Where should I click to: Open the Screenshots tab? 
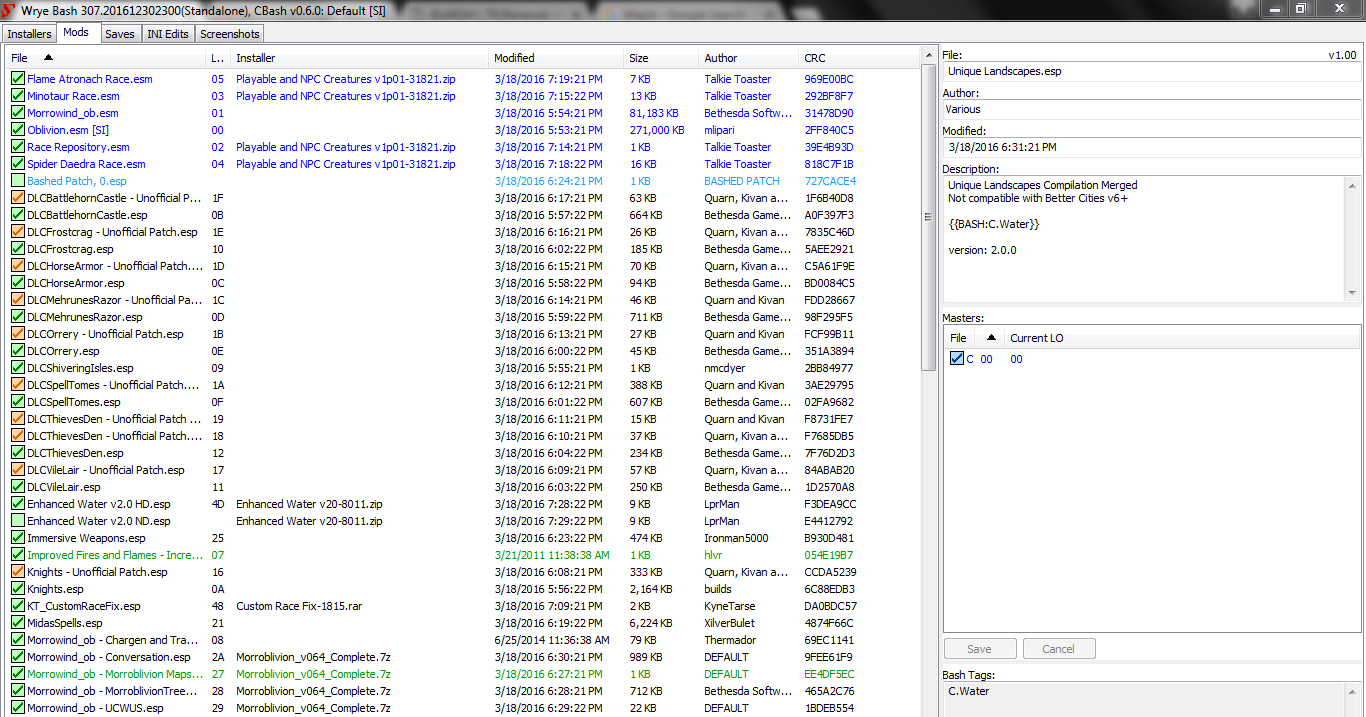(230, 34)
